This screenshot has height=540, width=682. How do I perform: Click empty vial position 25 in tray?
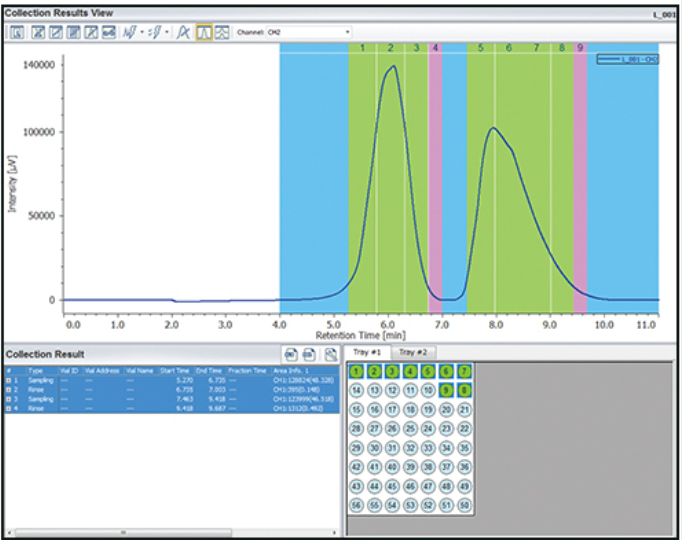point(411,430)
